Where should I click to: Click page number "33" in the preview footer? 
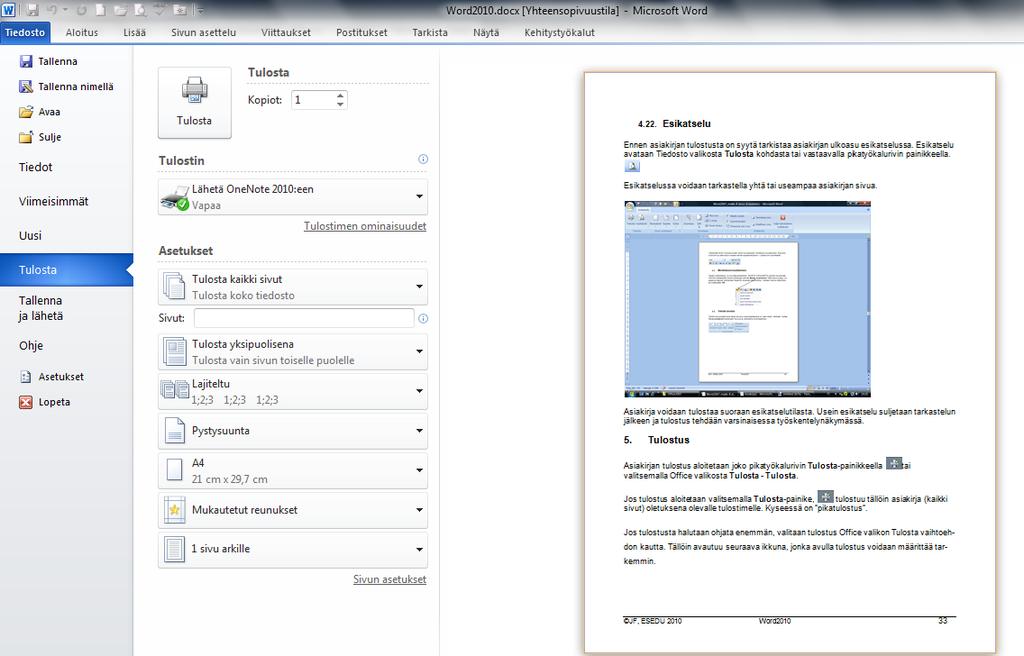[942, 621]
